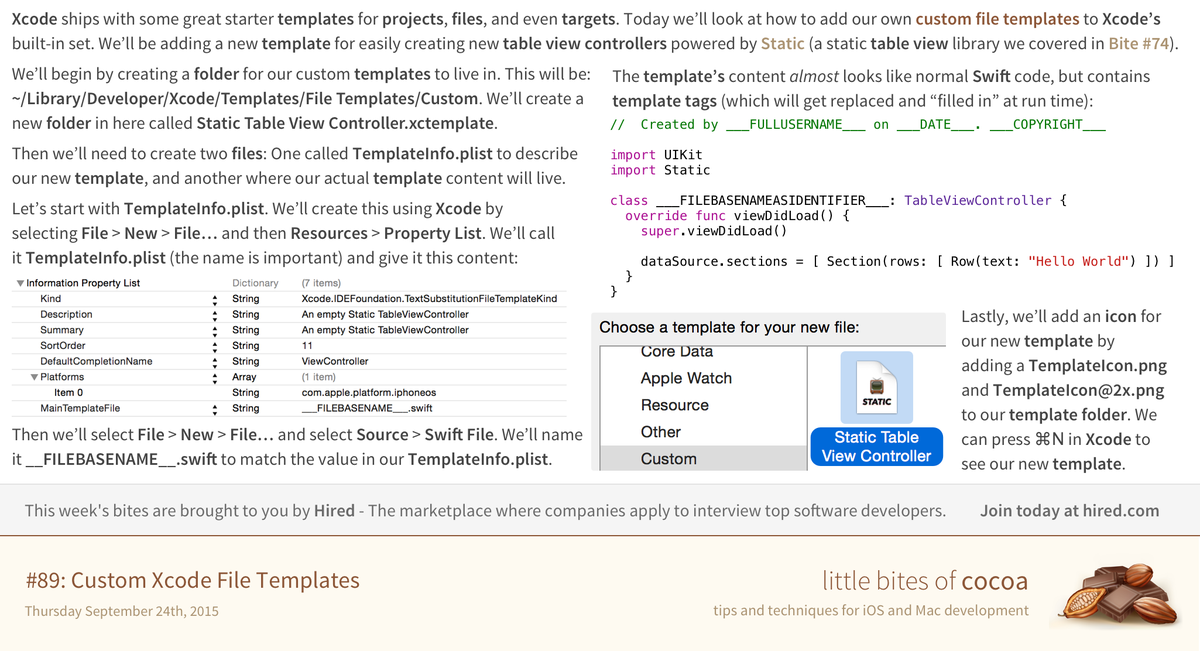Collapse the Information Property List disclosure triangle
The image size is (1200, 651).
coord(20,283)
